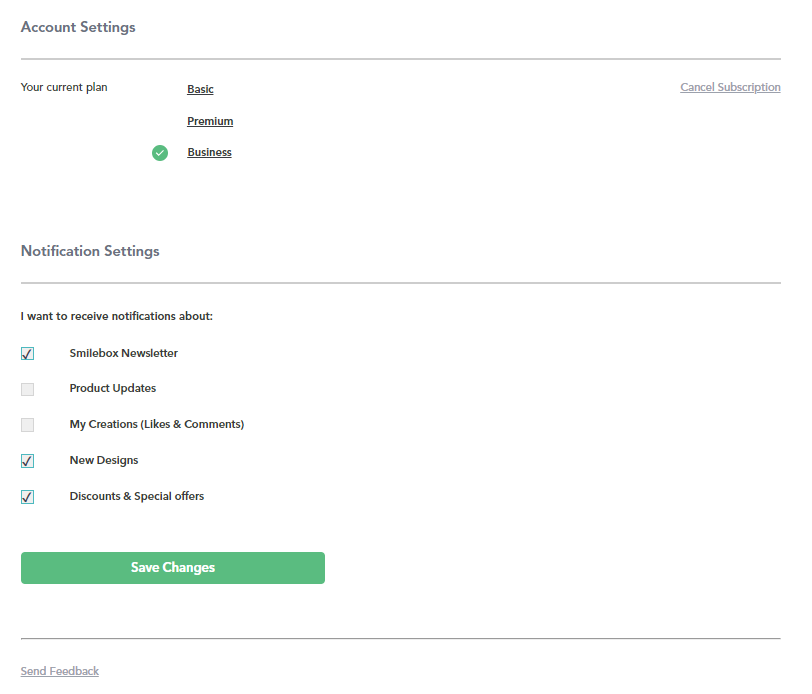Disable the New Designs checkbox
This screenshot has width=812, height=694.
click(27, 461)
